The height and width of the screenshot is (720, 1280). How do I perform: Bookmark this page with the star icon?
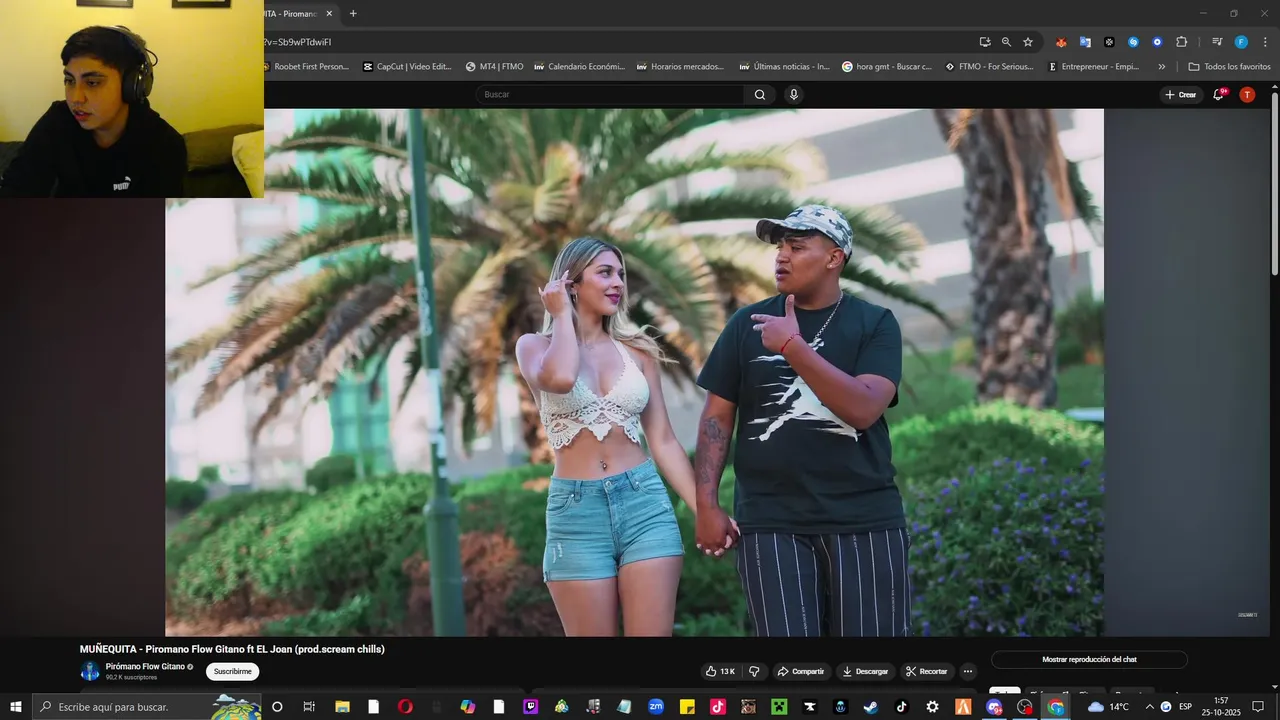coord(1028,42)
